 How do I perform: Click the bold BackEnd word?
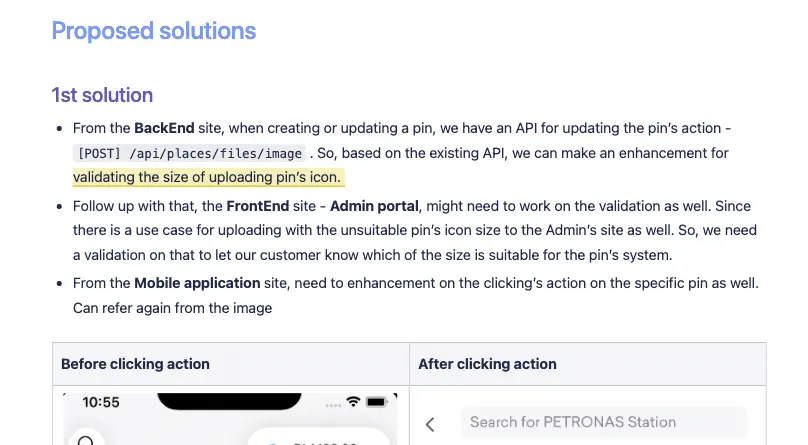pyautogui.click(x=164, y=128)
